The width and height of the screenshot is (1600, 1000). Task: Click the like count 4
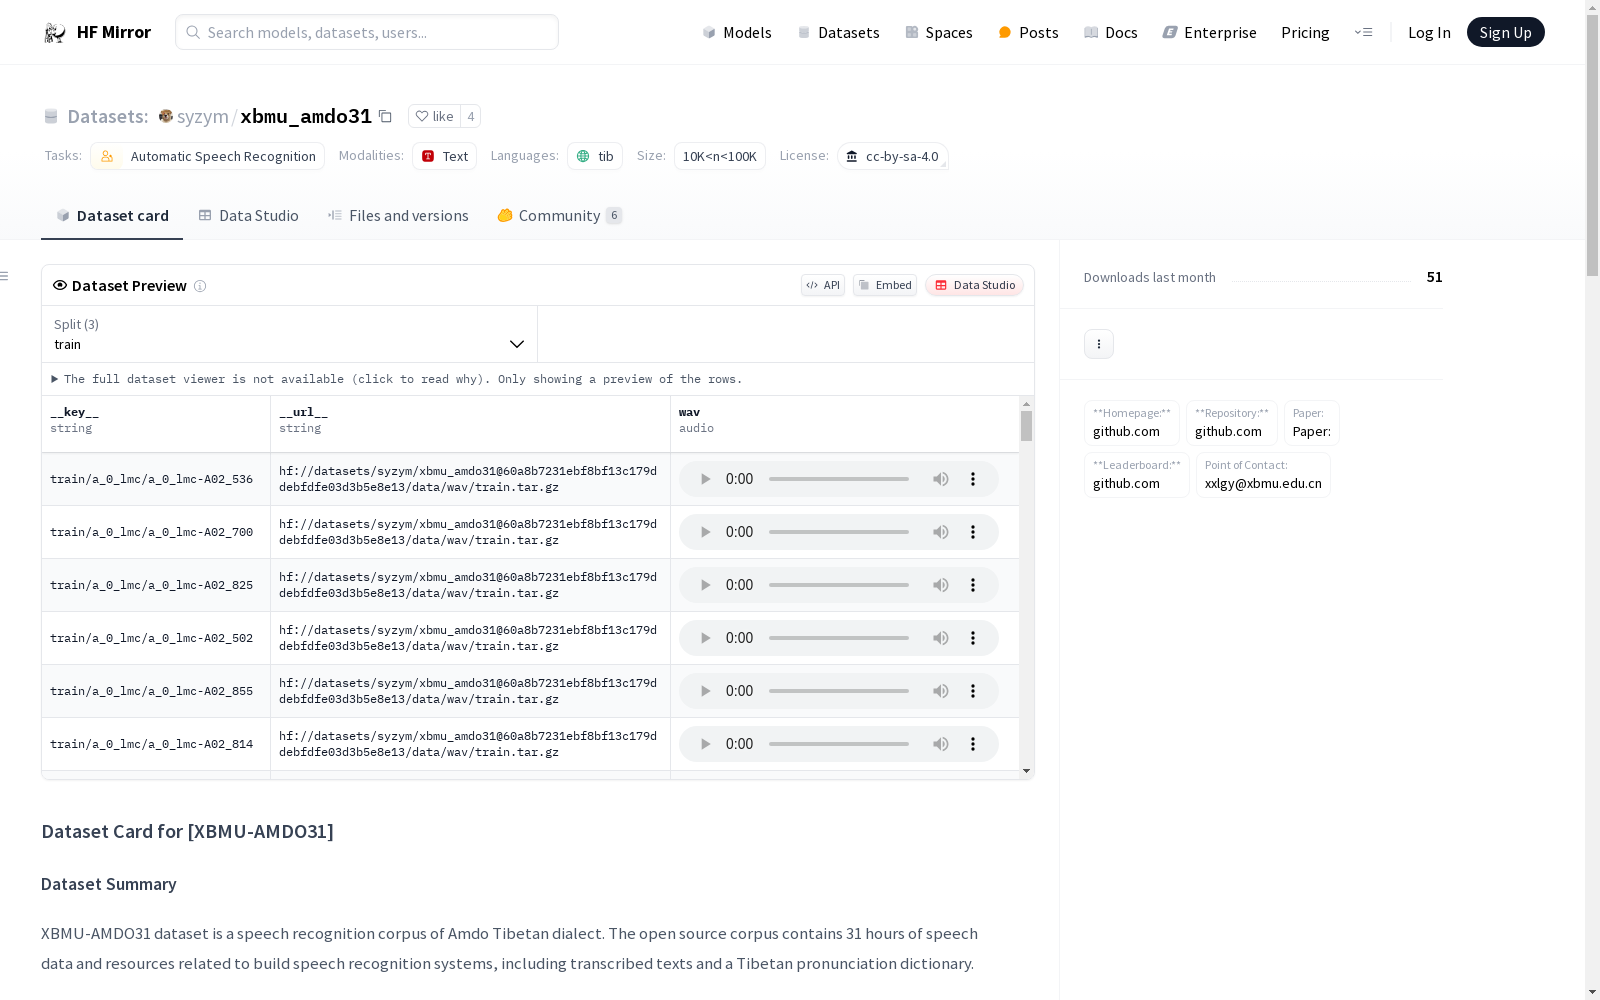click(x=471, y=116)
